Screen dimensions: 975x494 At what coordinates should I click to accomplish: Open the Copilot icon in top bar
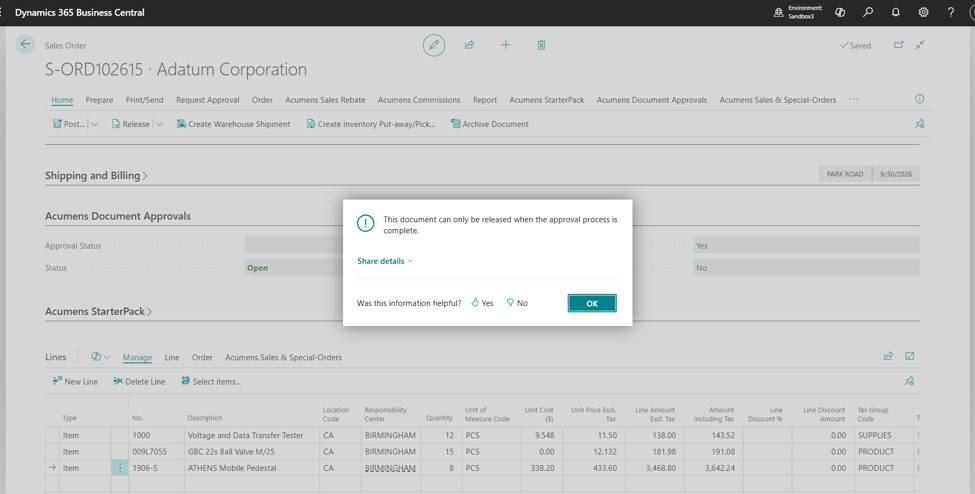click(x=840, y=12)
